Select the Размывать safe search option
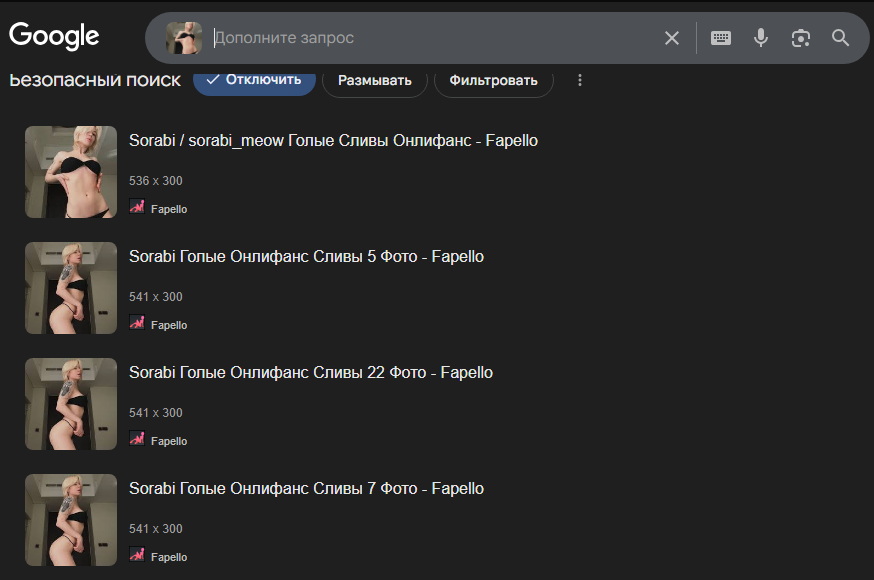The image size is (874, 580). [374, 80]
